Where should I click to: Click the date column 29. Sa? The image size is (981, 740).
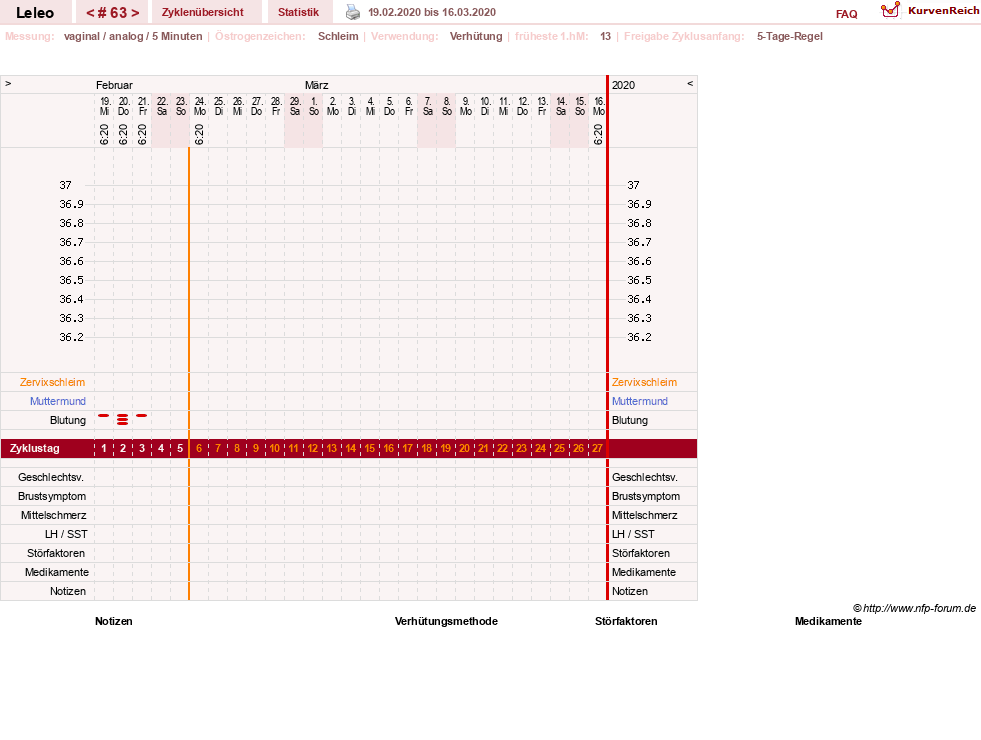(x=295, y=106)
